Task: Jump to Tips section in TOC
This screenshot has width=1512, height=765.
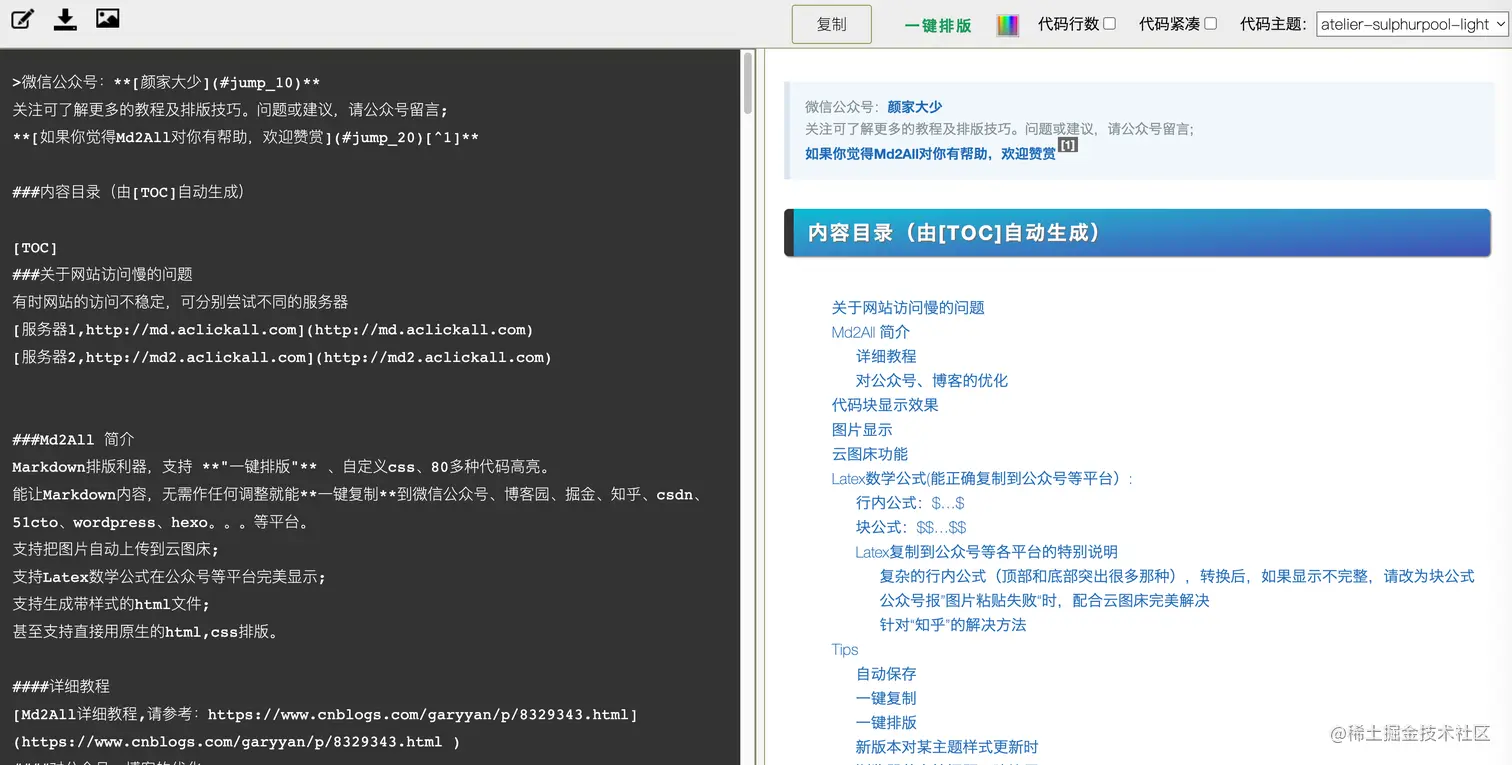Action: 845,649
